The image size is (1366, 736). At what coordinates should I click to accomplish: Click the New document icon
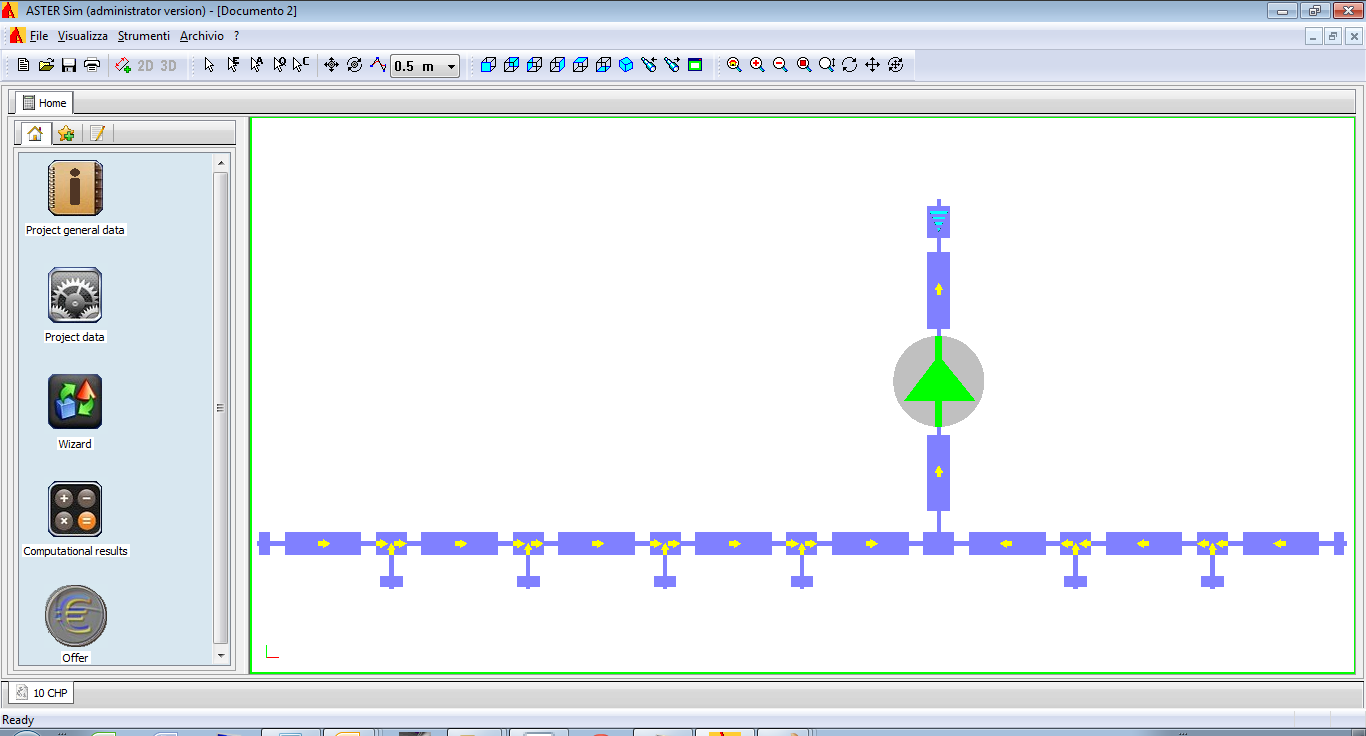24,65
